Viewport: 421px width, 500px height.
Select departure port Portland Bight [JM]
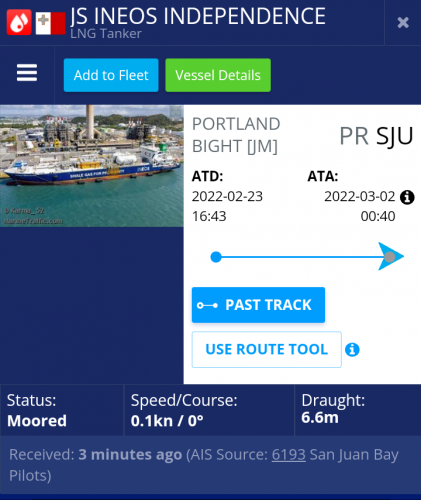point(236,135)
